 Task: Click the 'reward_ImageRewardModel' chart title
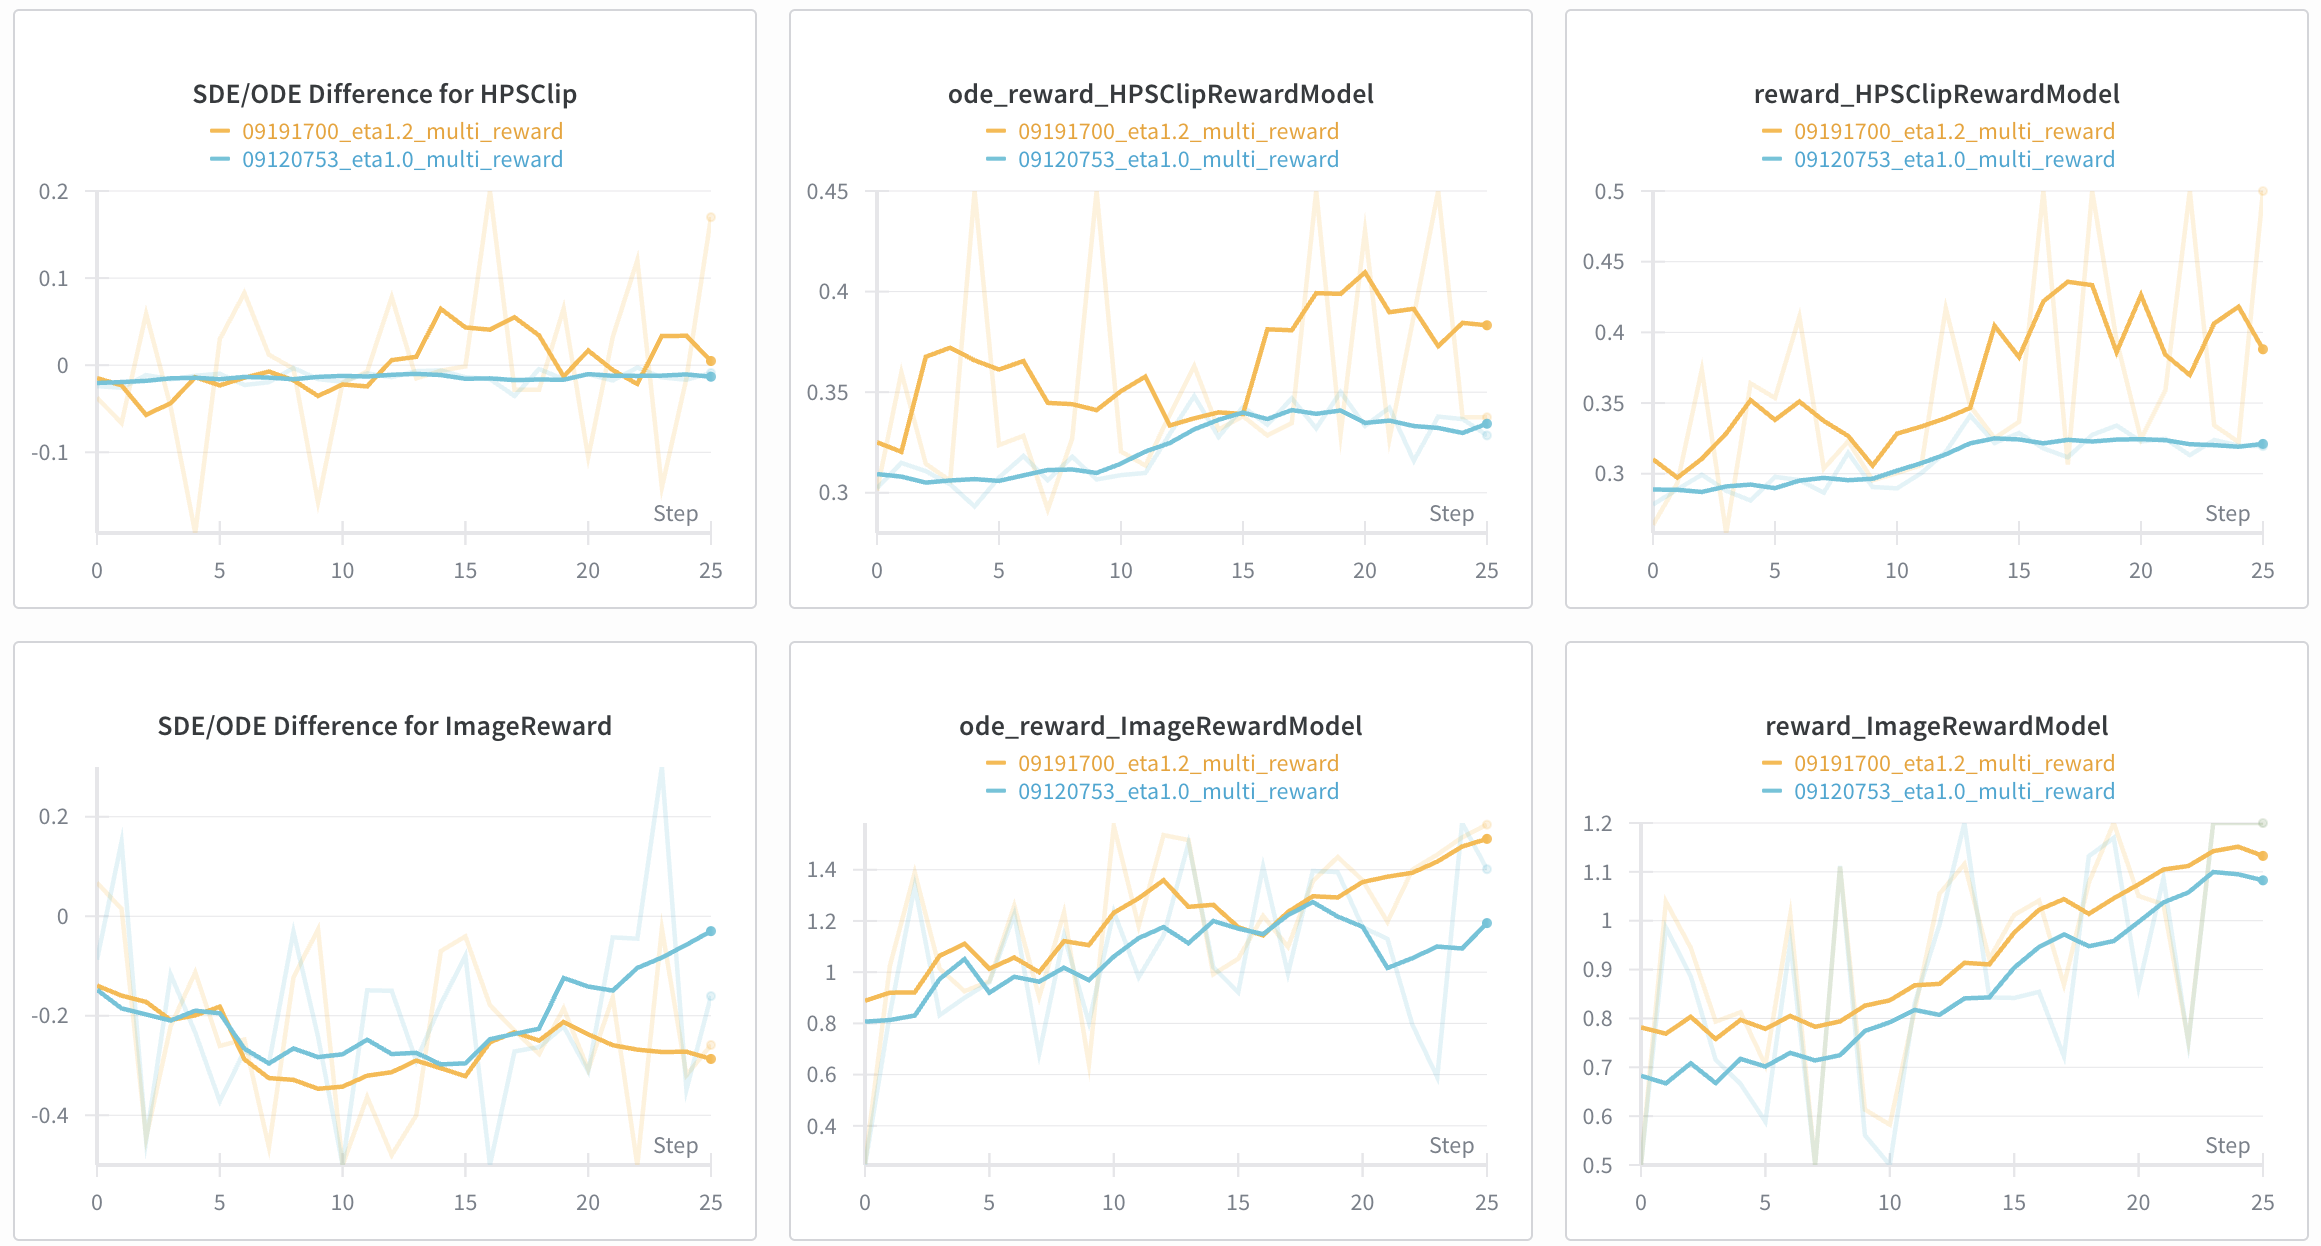coord(1936,726)
